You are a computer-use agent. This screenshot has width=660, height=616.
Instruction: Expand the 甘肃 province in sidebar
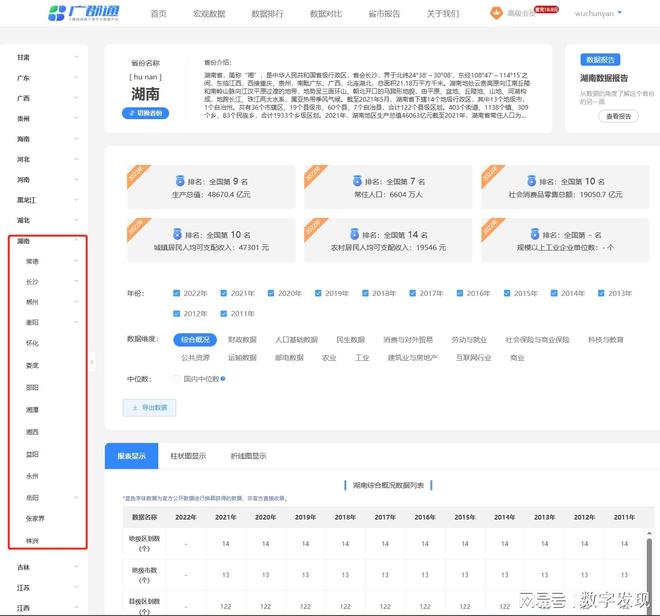click(x=76, y=57)
